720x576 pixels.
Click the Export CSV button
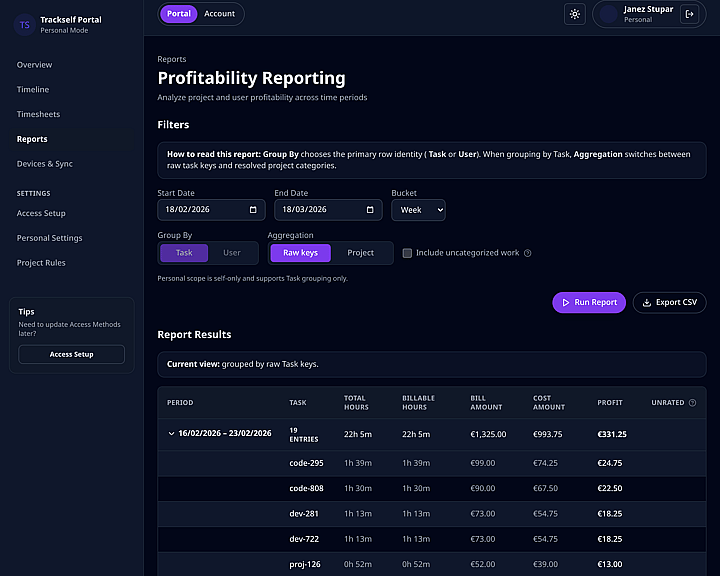(x=669, y=303)
